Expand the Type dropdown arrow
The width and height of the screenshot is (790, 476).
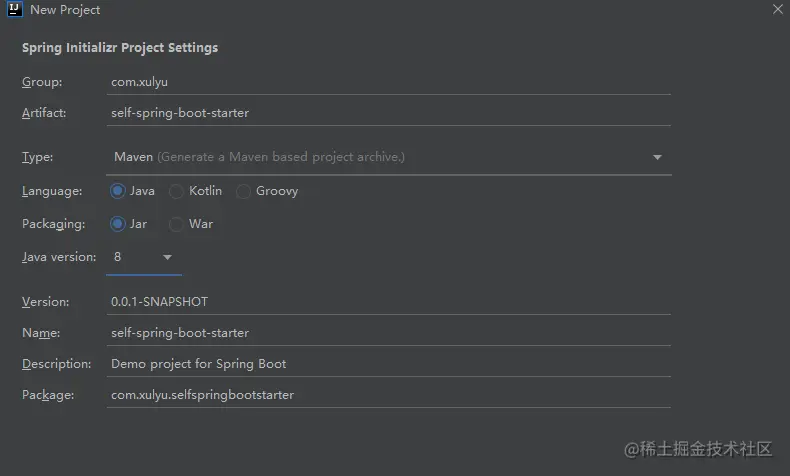(657, 158)
